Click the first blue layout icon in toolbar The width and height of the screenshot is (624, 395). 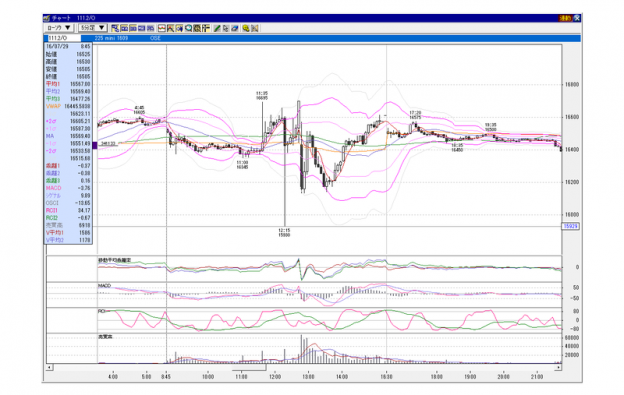(115, 28)
